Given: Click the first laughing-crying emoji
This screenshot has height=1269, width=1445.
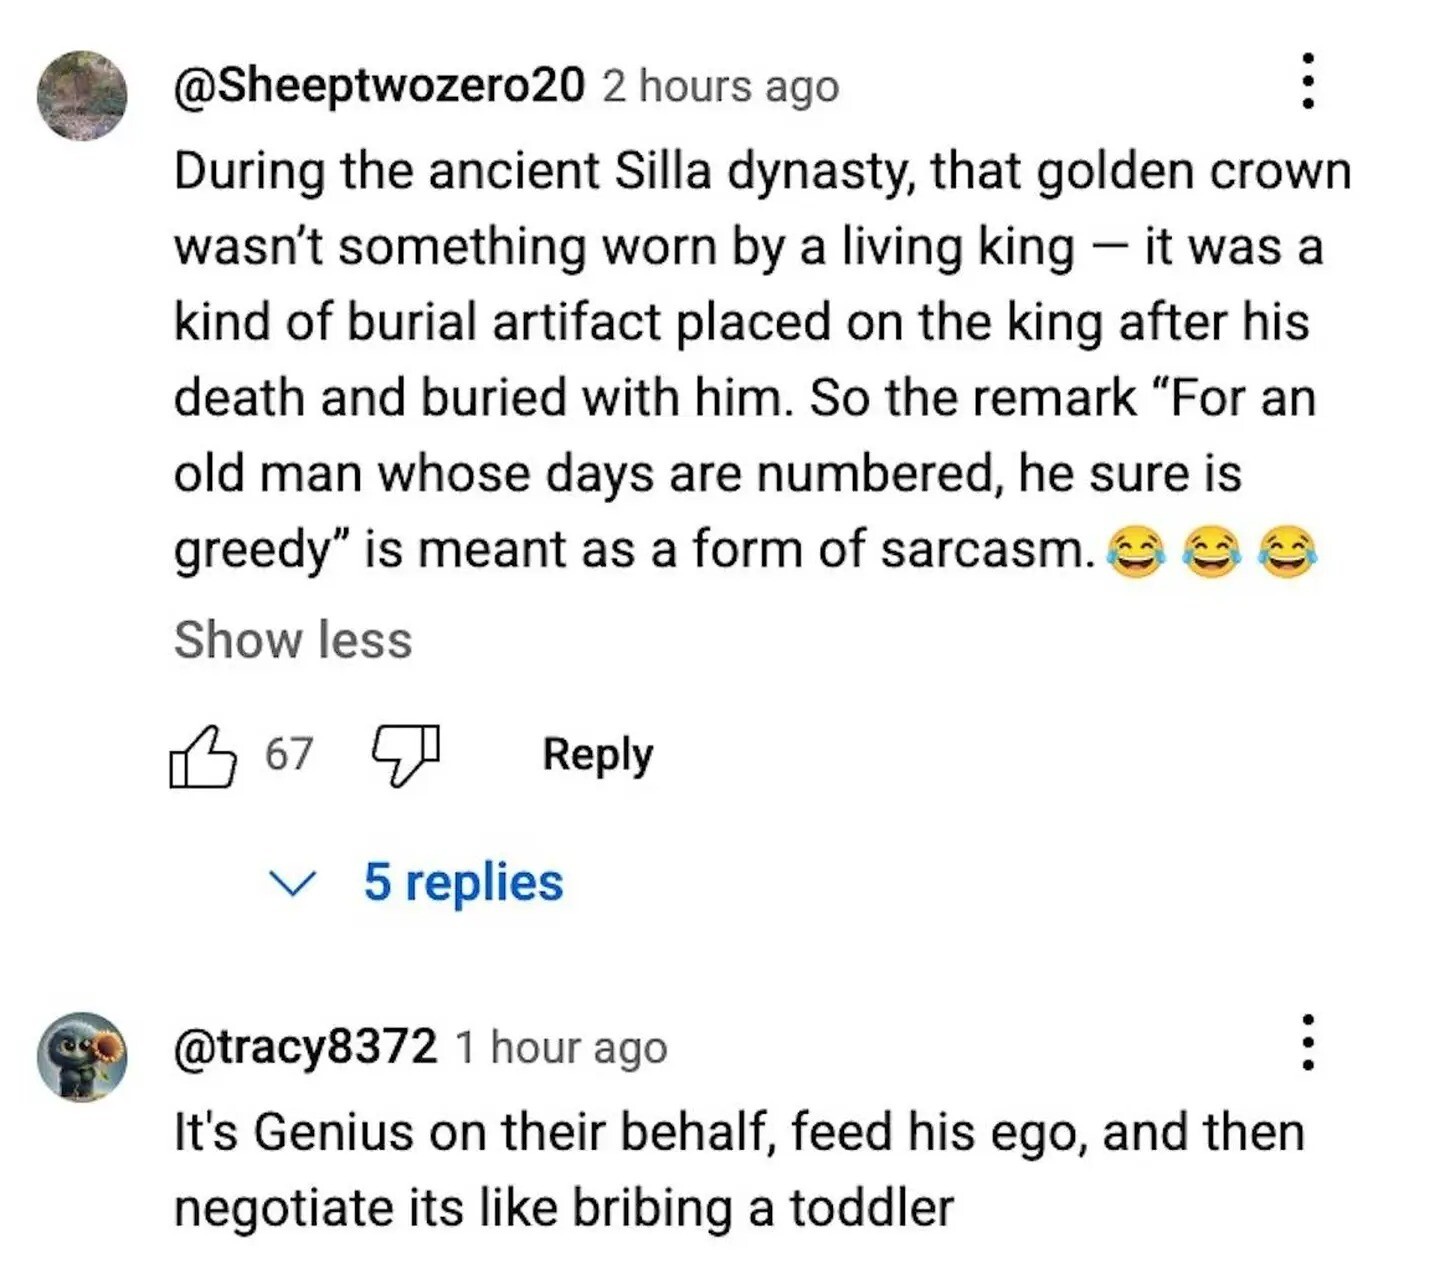Looking at the screenshot, I should point(1136,553).
